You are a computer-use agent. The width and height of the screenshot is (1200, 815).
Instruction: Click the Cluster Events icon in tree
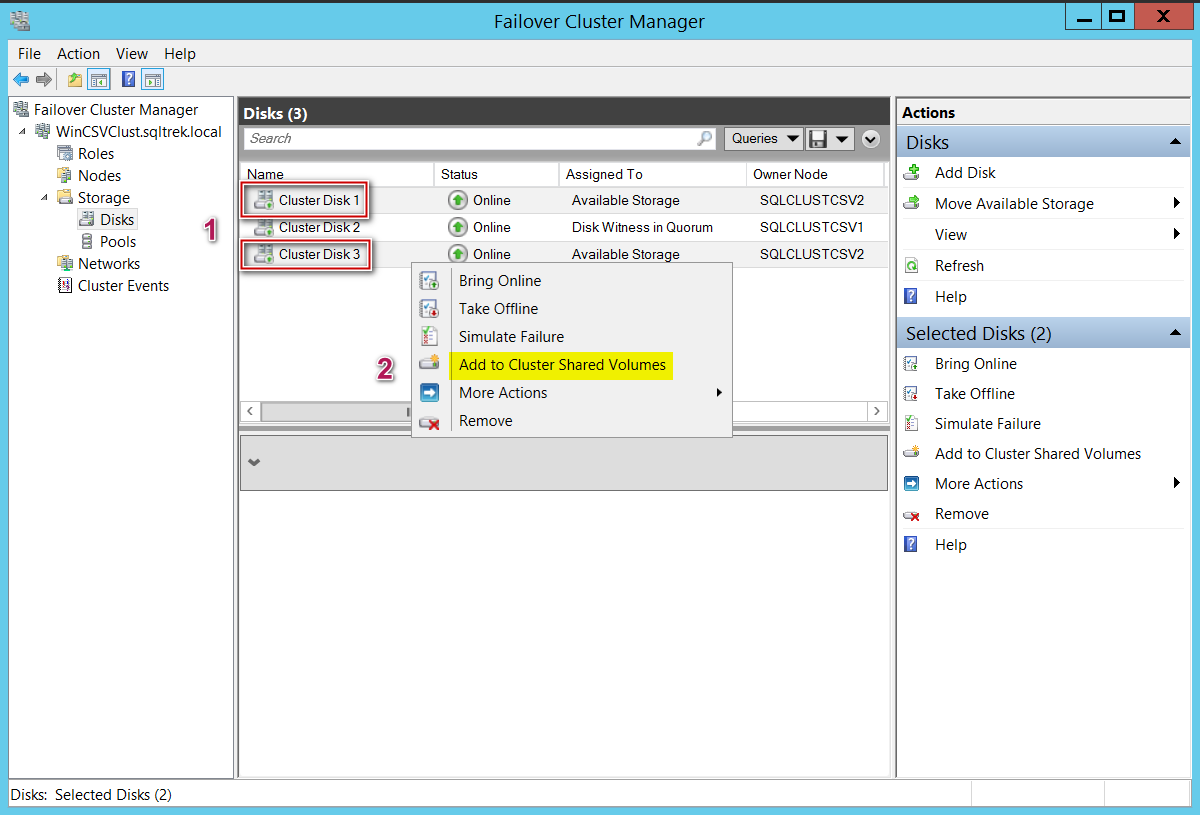coord(65,286)
